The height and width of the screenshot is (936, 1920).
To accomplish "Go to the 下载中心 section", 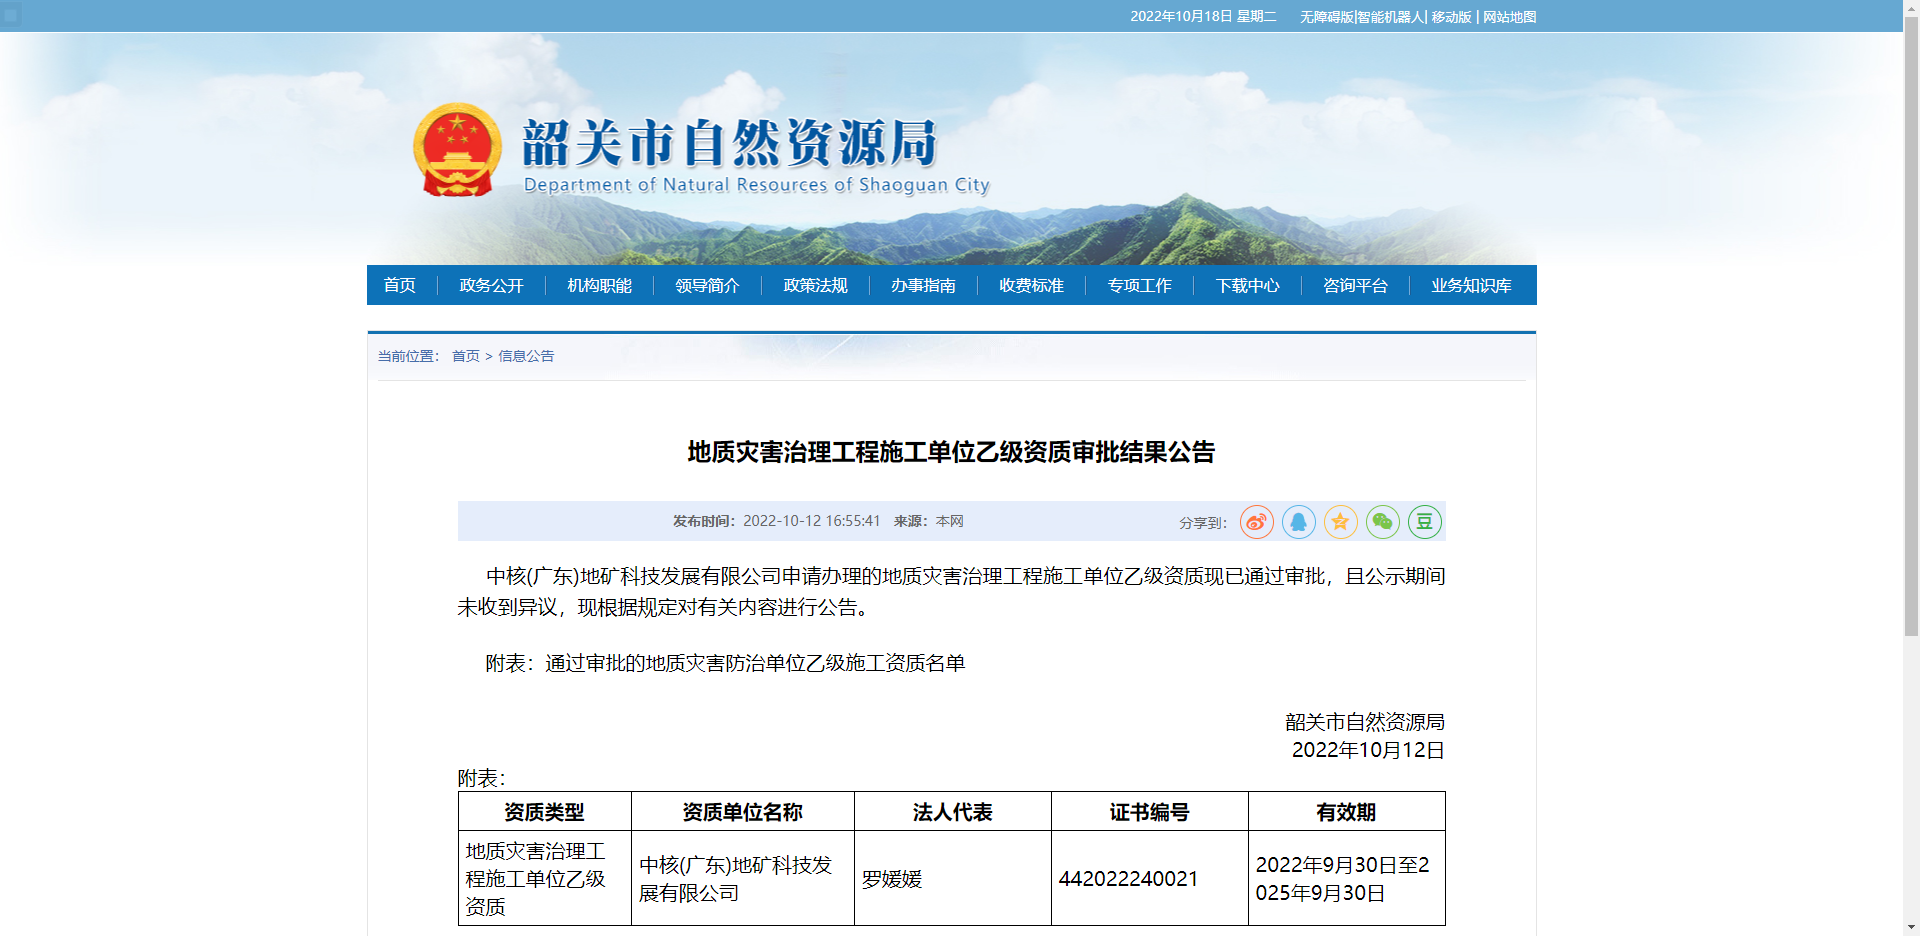I will coord(1247,285).
